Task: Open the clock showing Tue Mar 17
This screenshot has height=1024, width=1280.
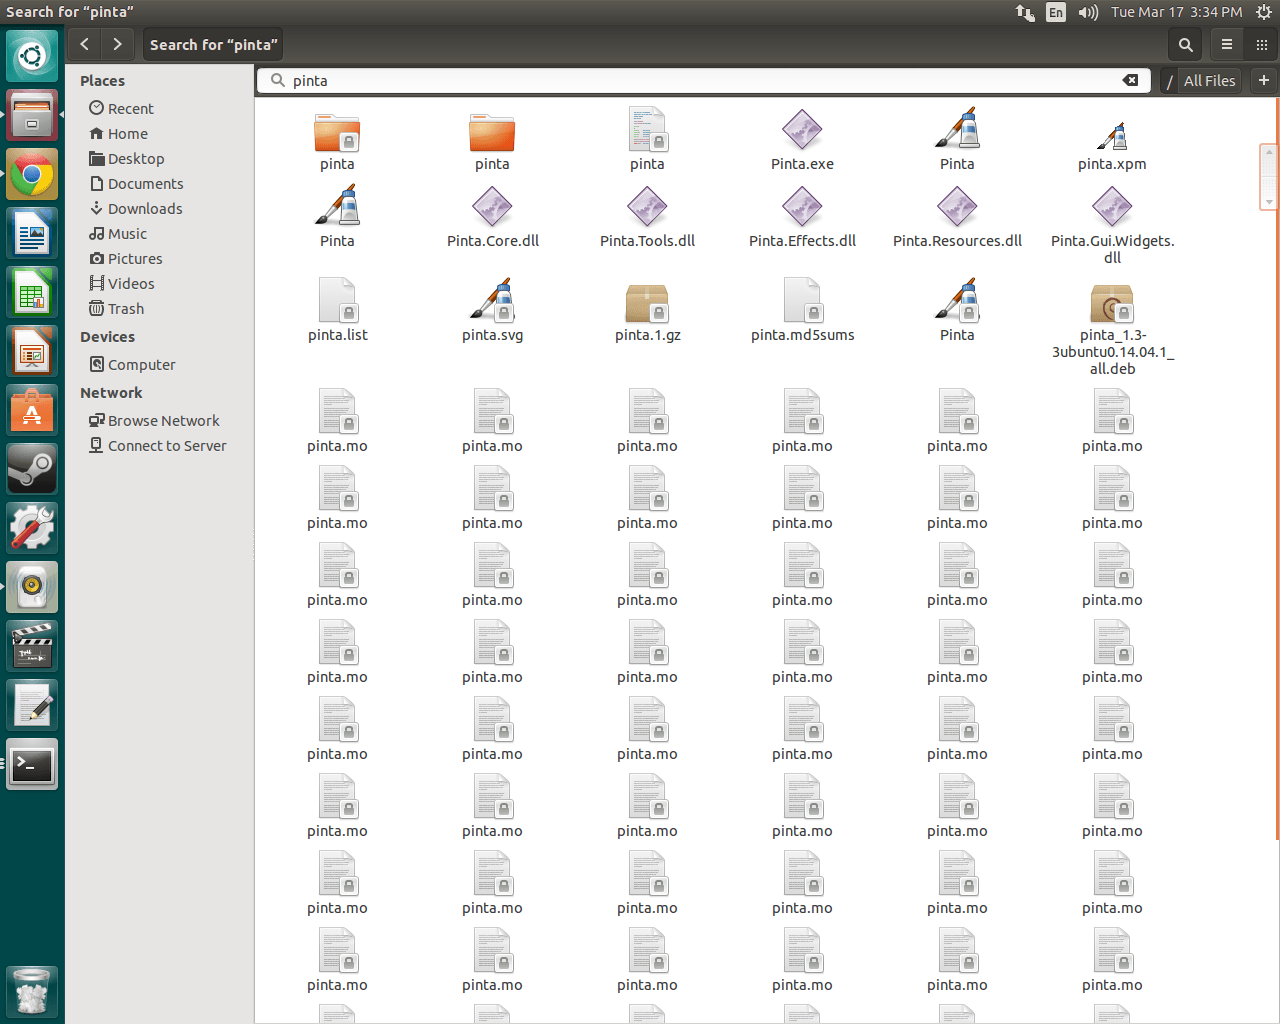Action: point(1176,12)
